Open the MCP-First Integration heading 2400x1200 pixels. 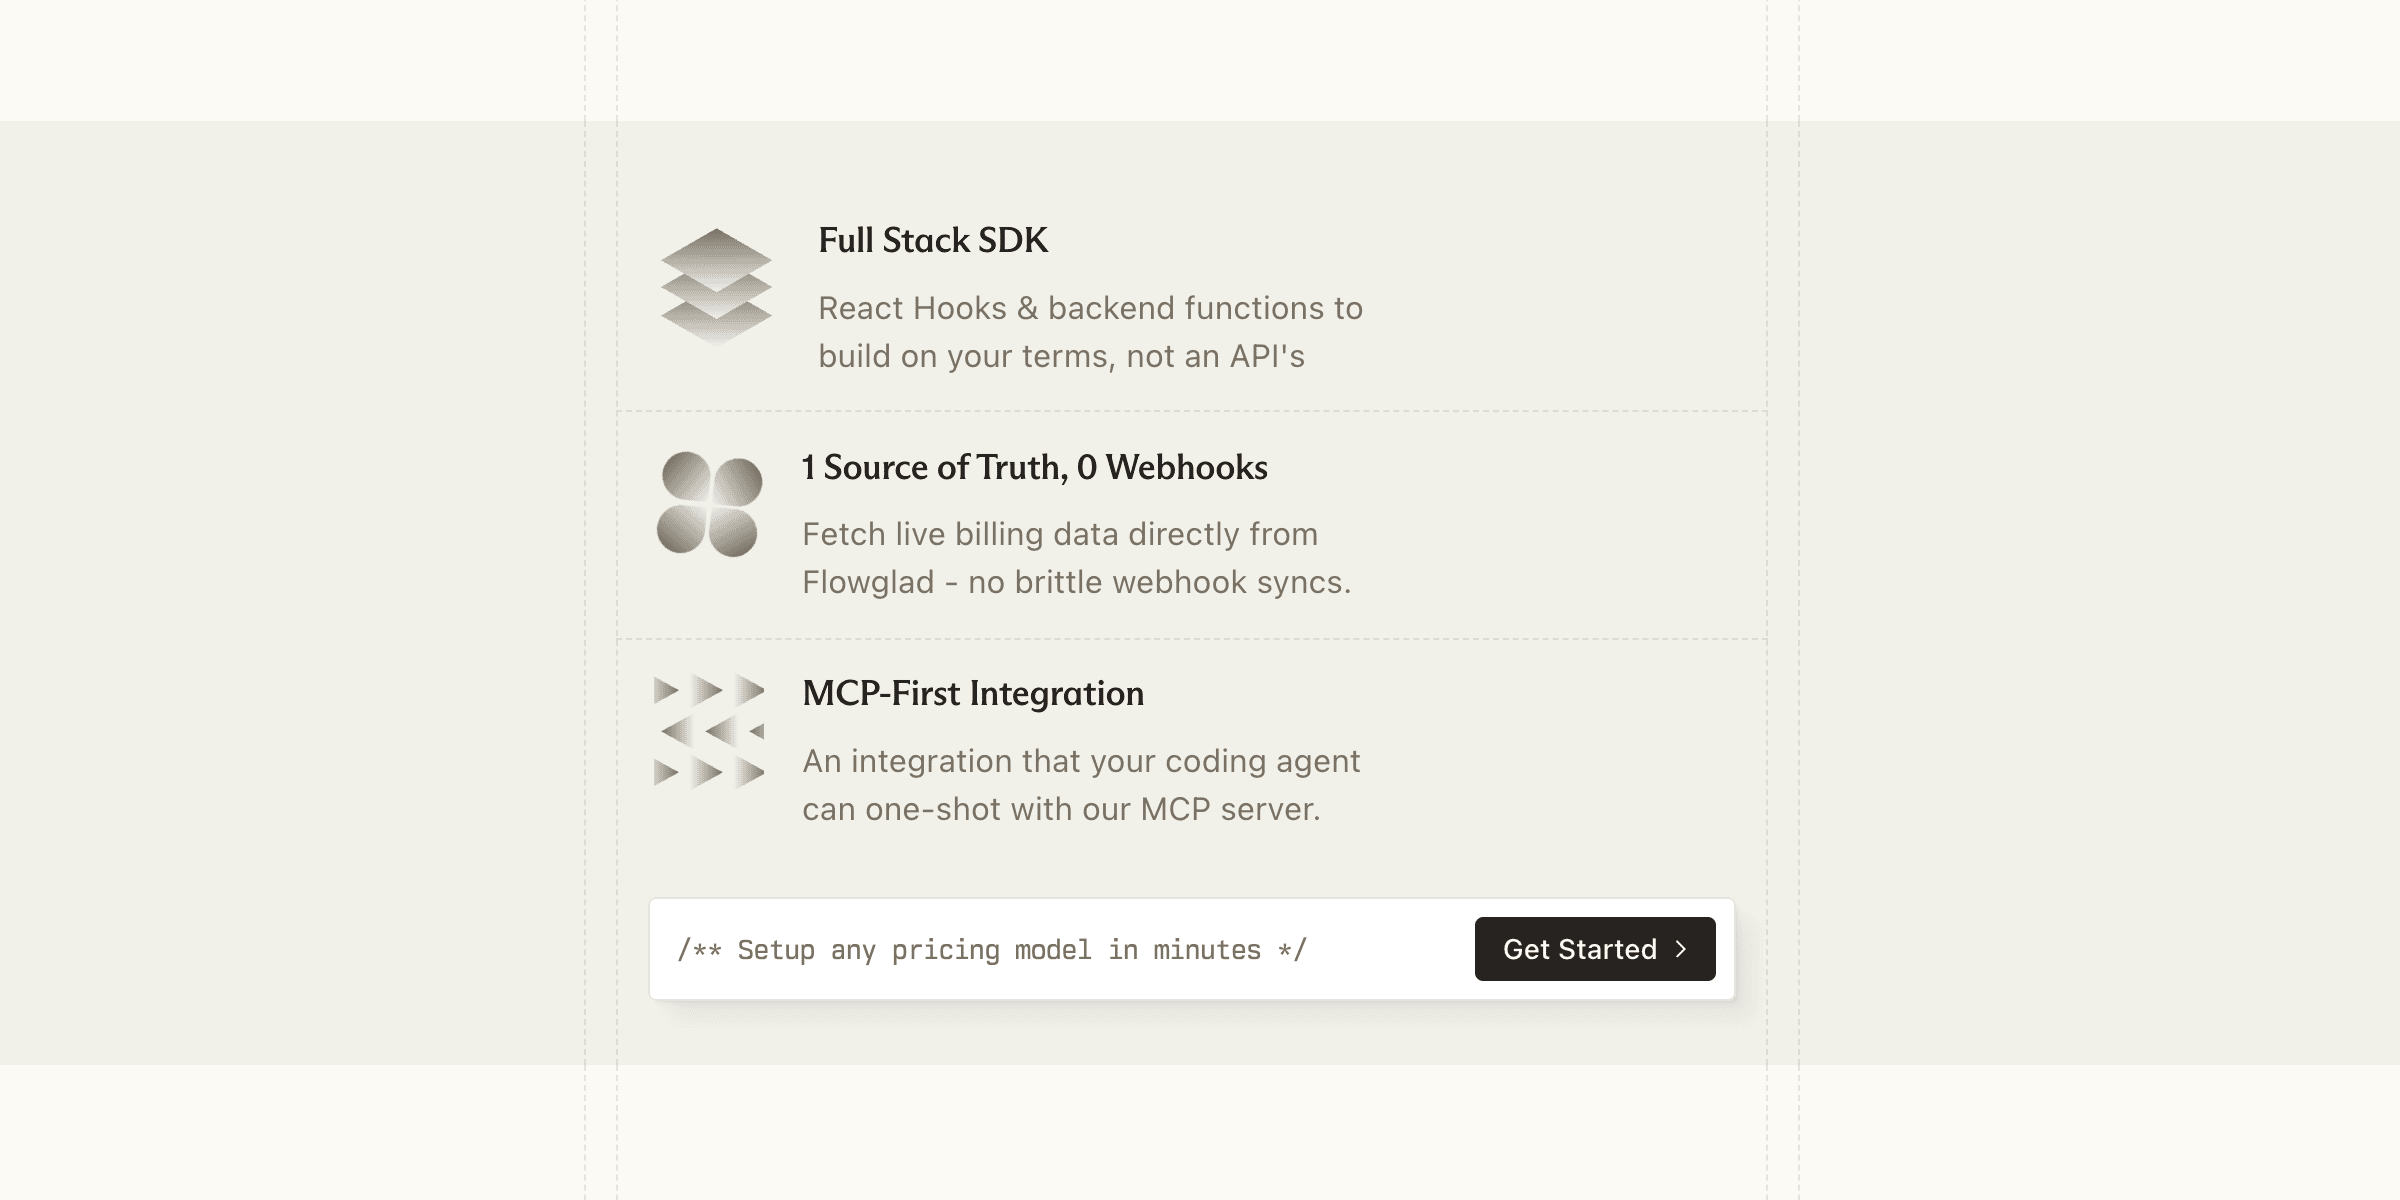point(972,694)
